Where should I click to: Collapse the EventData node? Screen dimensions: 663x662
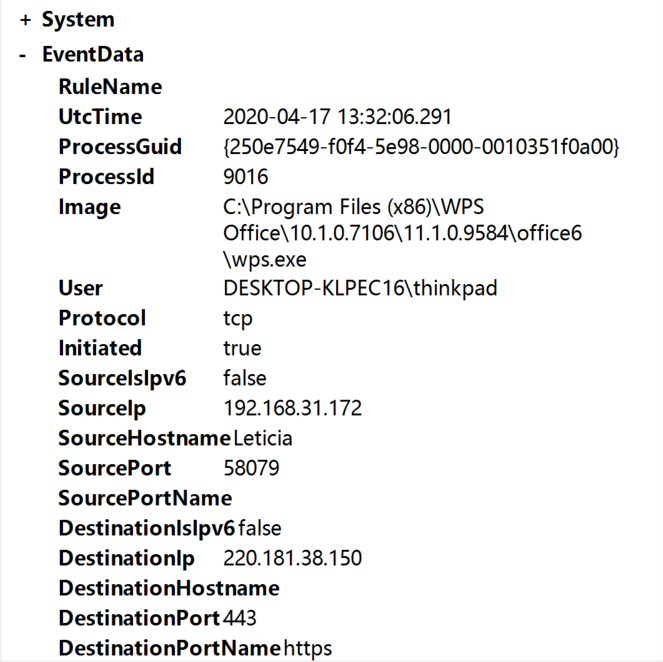pos(23,55)
